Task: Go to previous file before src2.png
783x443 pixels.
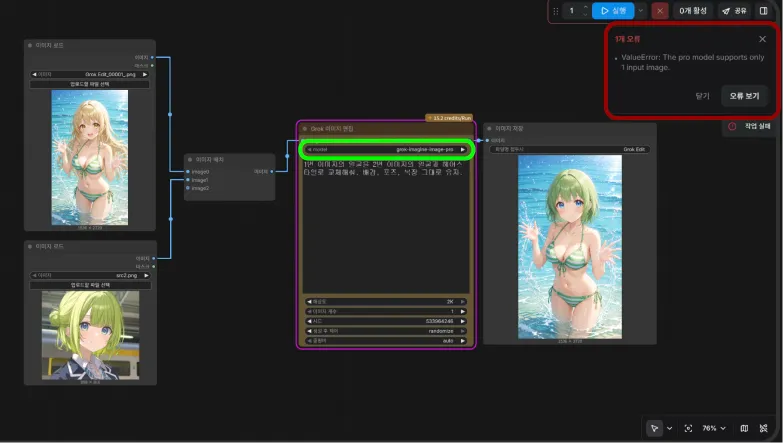Action: 34,275
